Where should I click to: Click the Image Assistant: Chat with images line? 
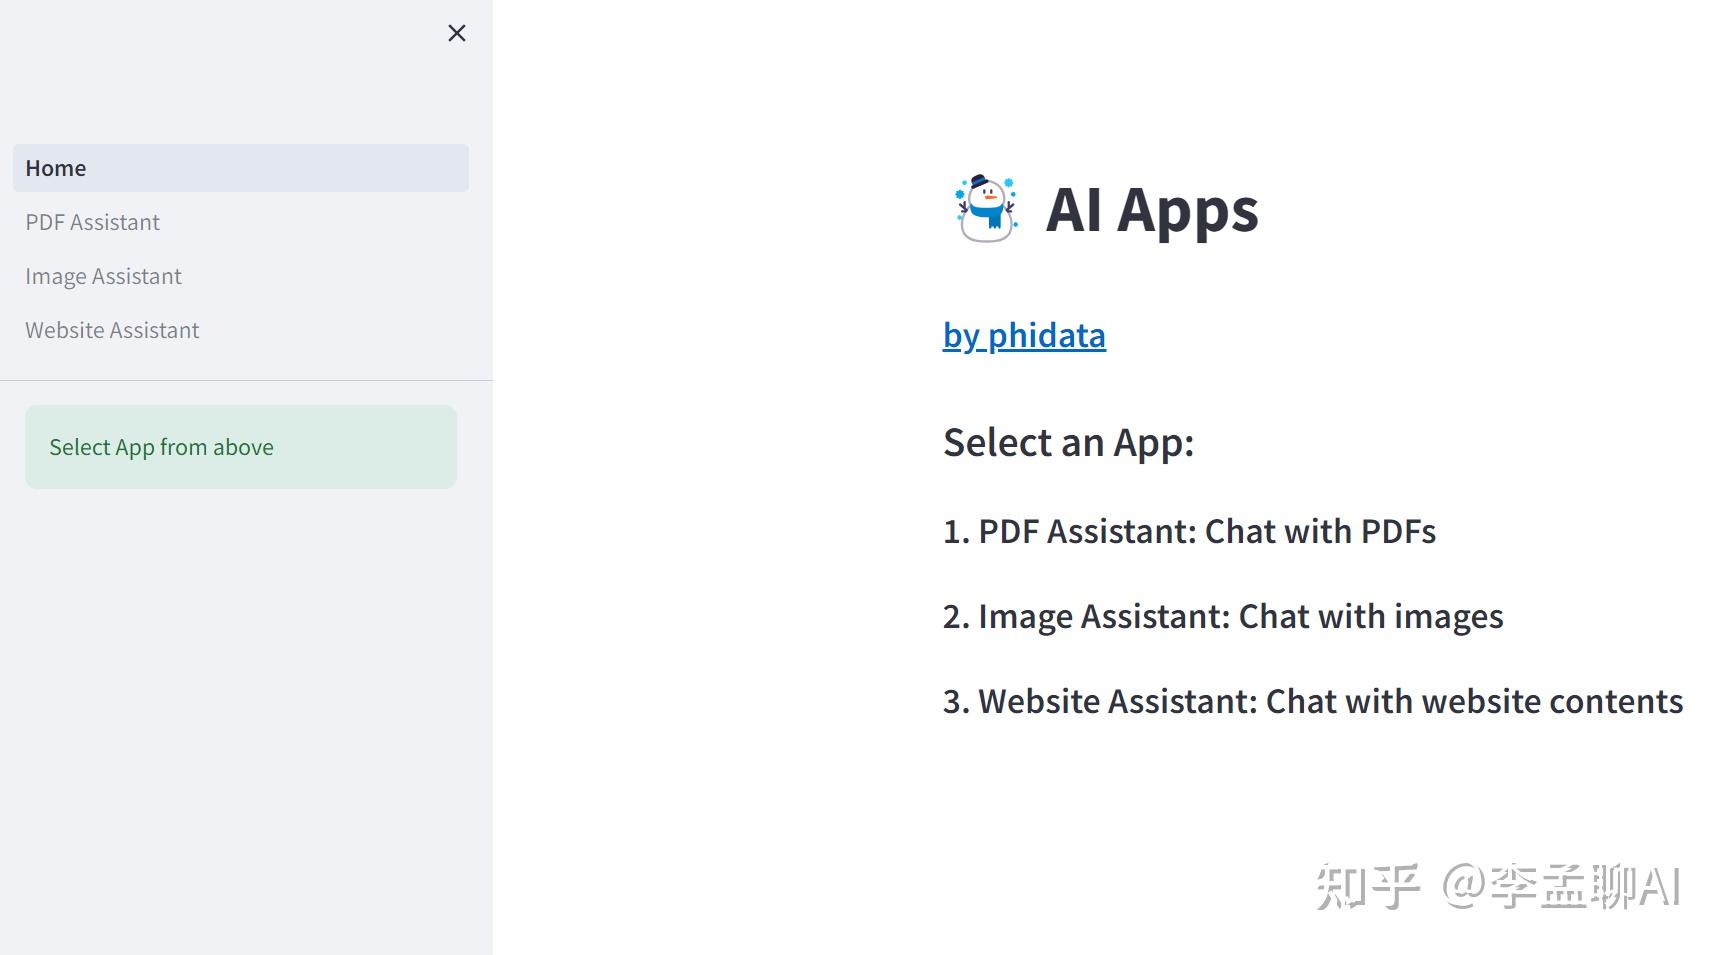point(1222,616)
